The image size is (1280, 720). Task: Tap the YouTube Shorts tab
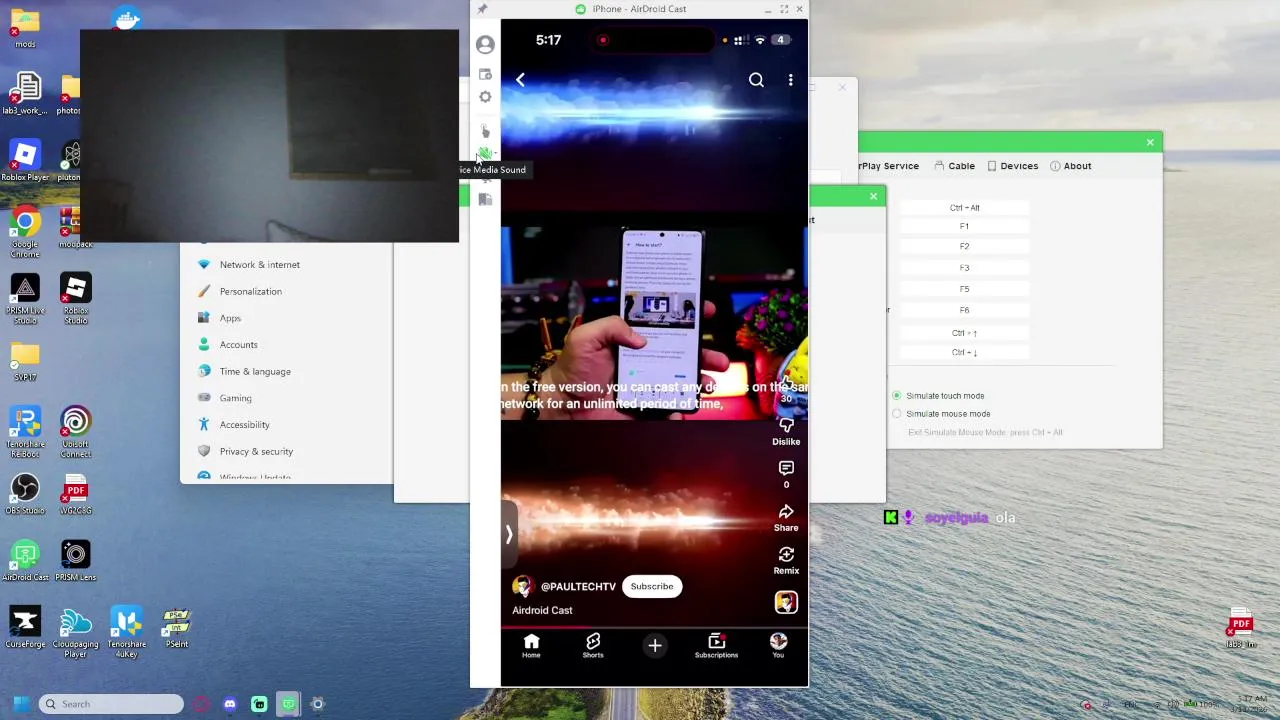click(x=593, y=646)
